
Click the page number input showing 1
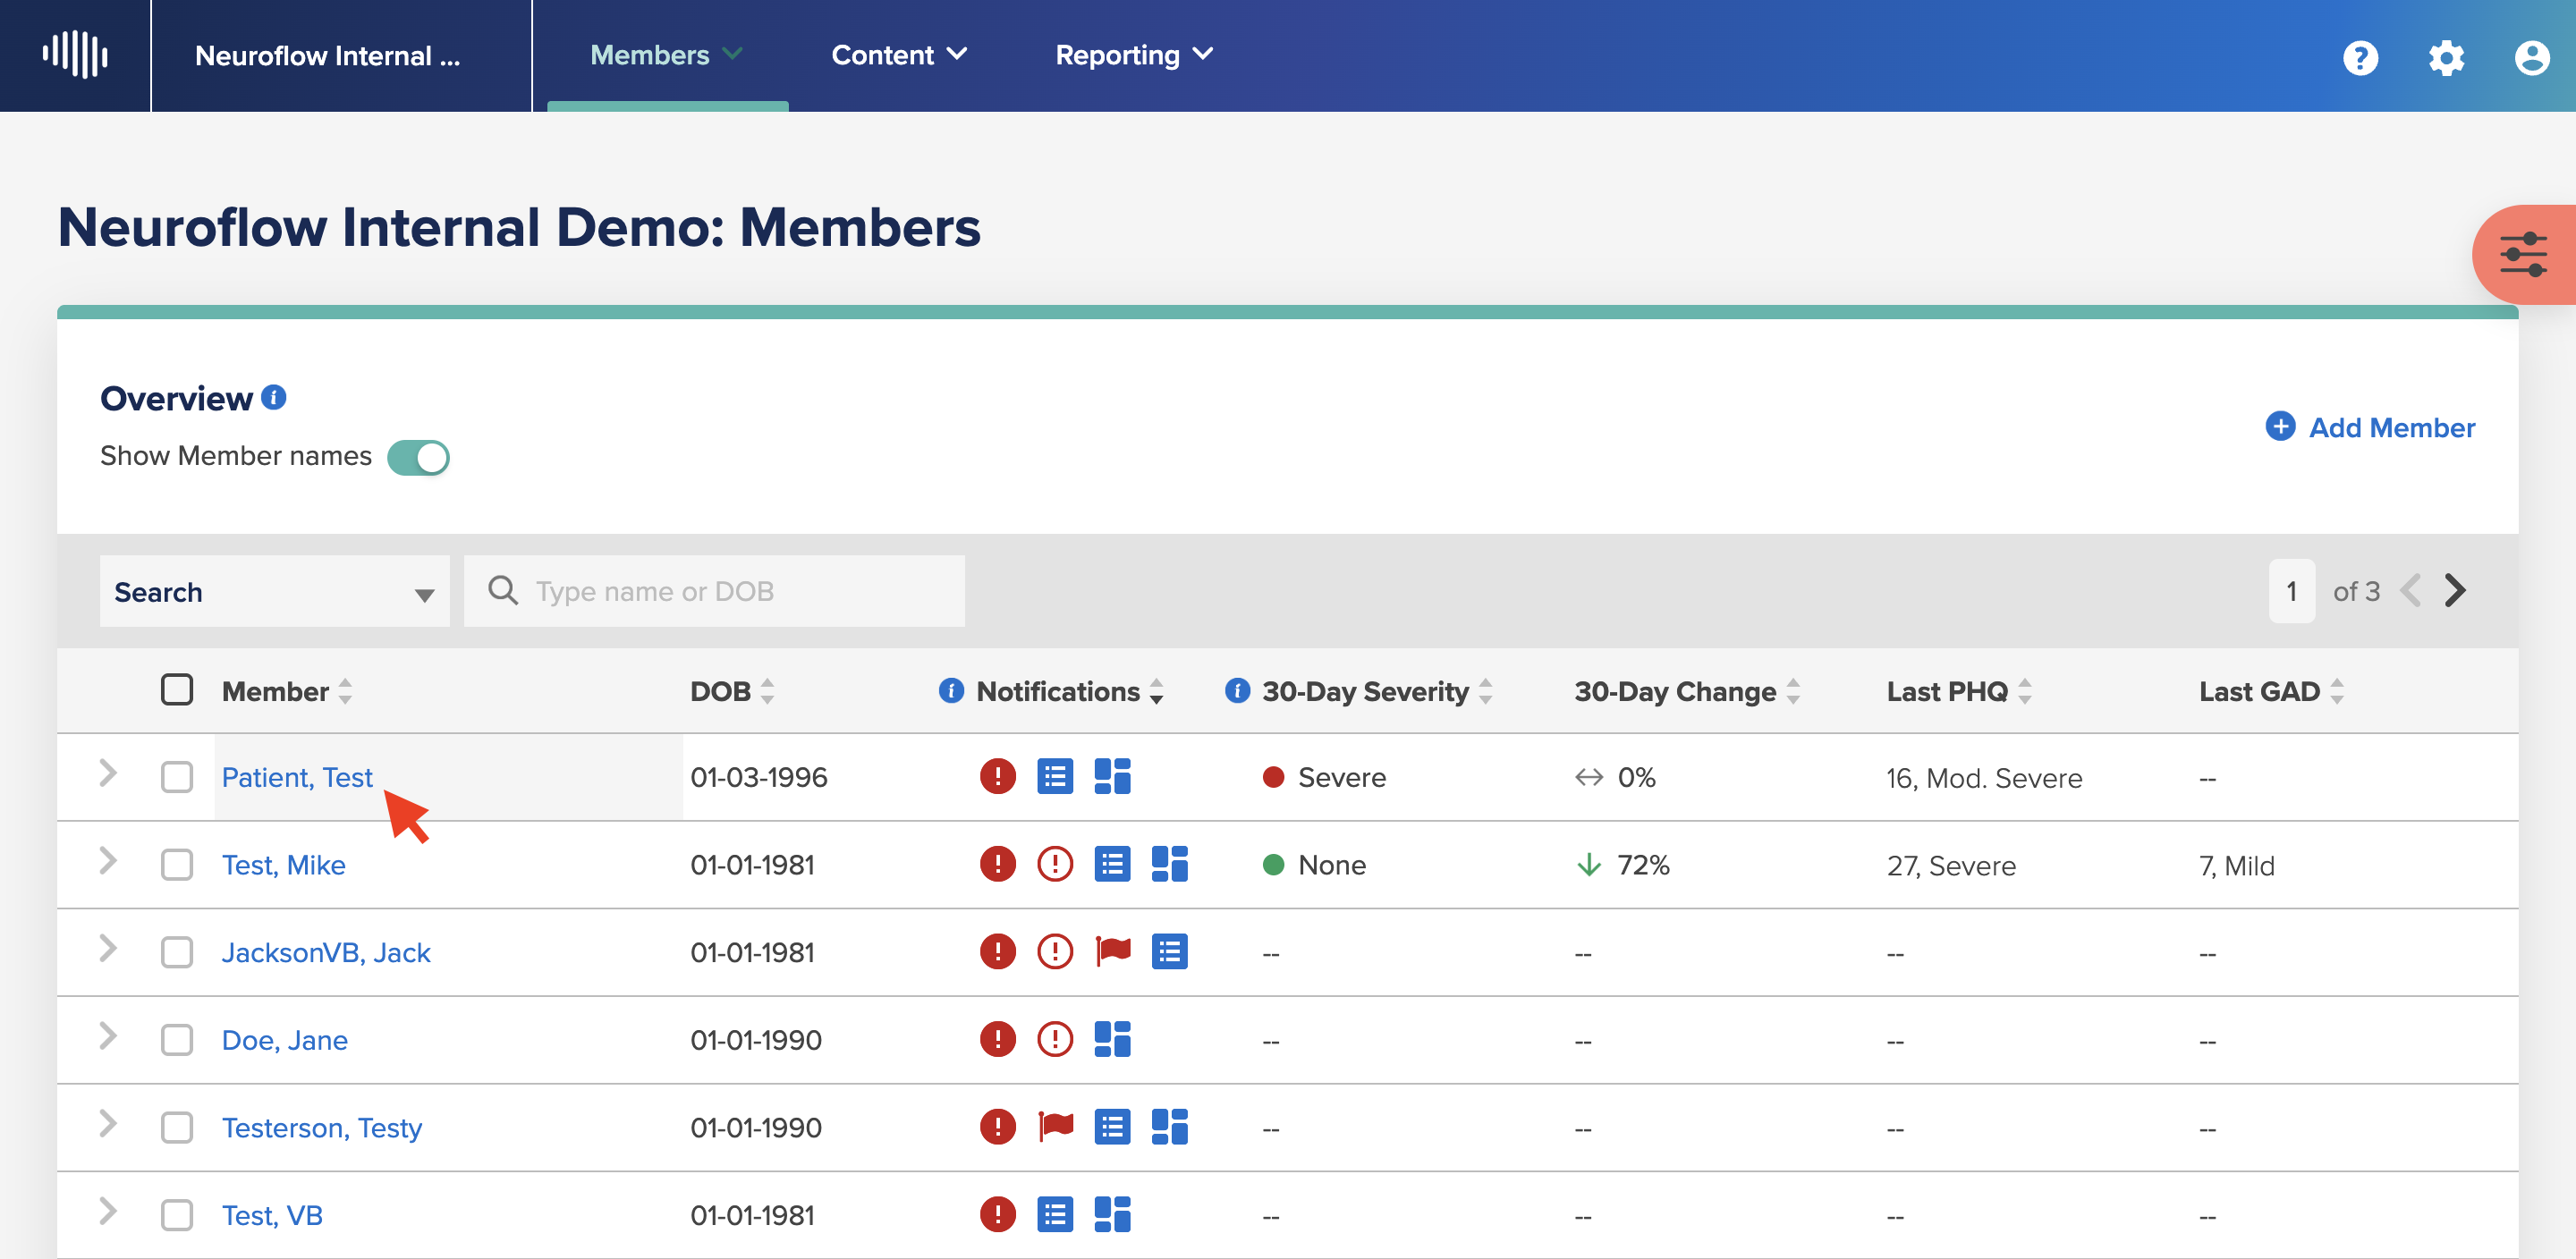tap(2291, 591)
